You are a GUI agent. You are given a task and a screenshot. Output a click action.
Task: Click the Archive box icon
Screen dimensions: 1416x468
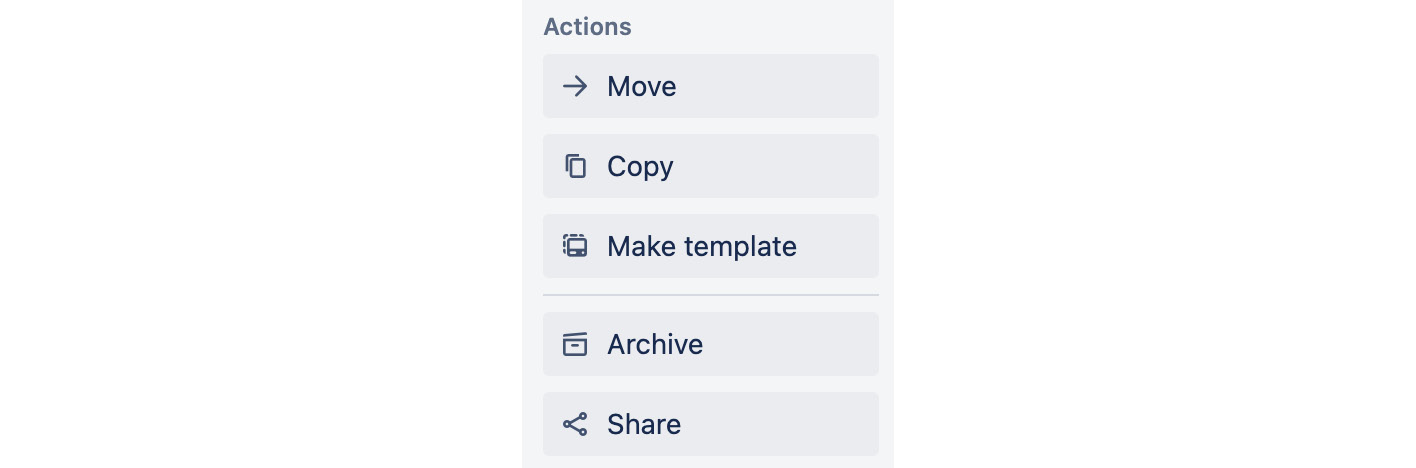point(575,344)
